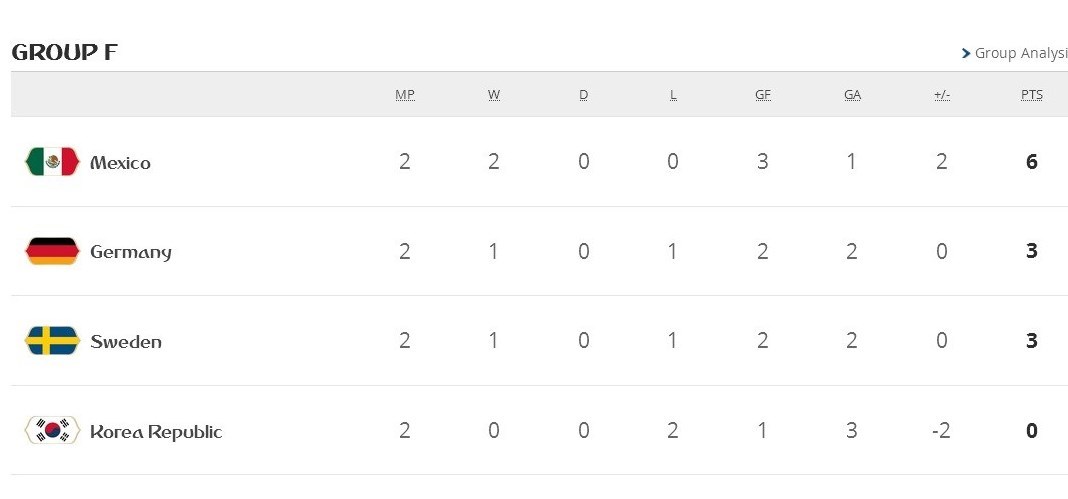Click Mexico's points value of 6
Viewport: 1068px width, 499px height.
[x=1032, y=162]
